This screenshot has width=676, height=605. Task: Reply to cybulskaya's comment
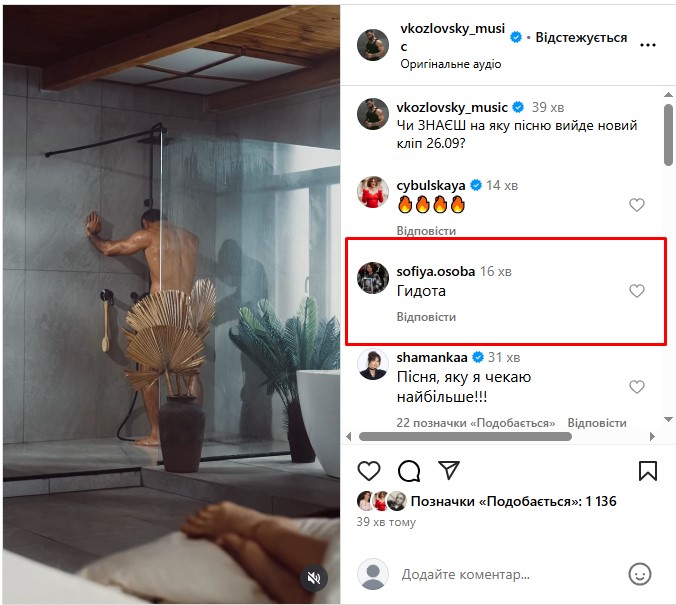[x=426, y=231]
